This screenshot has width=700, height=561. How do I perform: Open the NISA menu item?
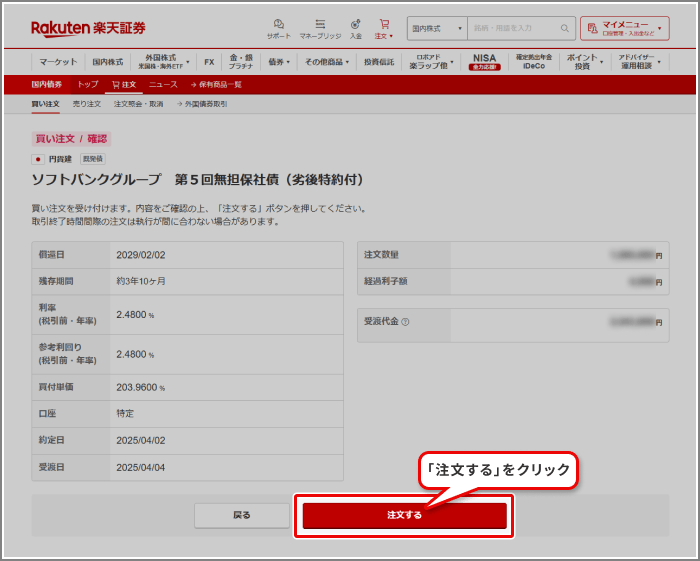point(484,62)
